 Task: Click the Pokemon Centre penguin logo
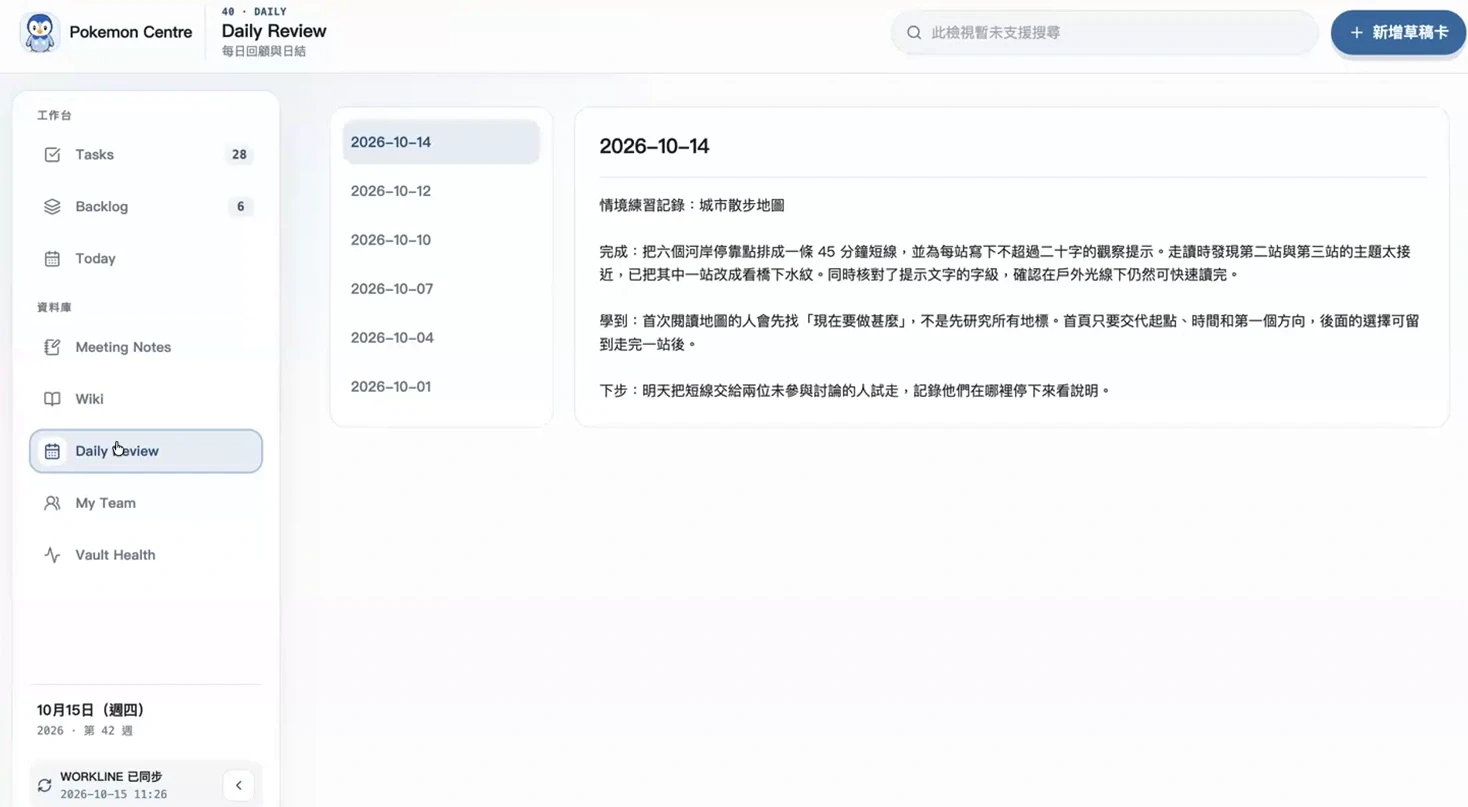(39, 33)
